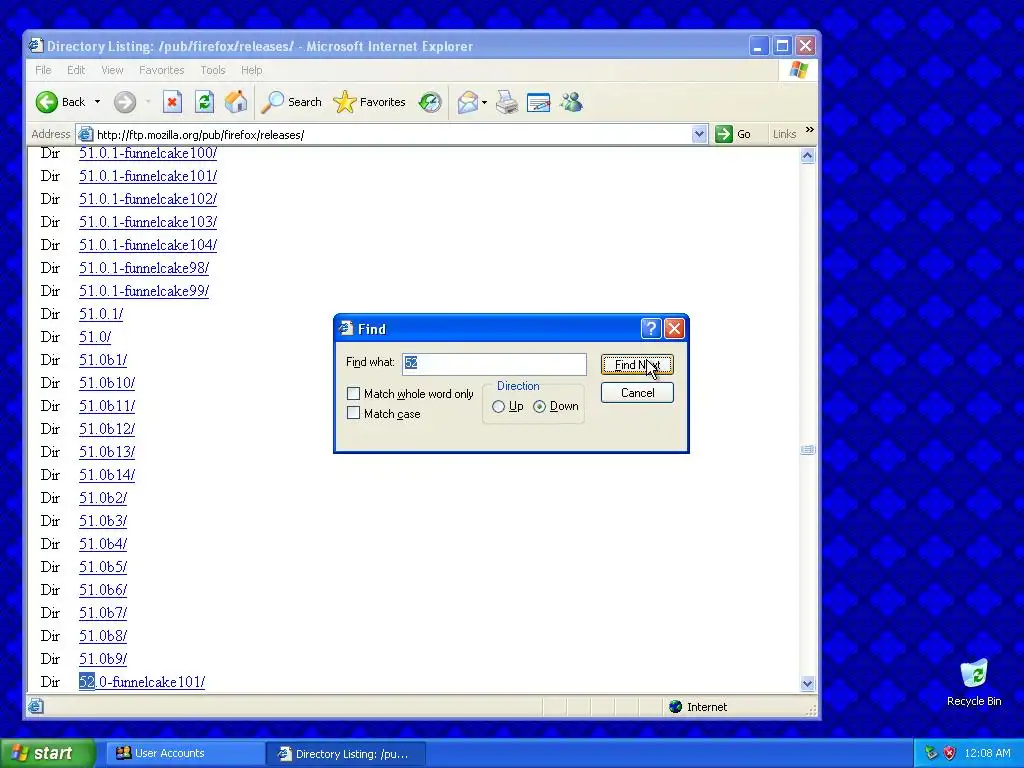This screenshot has width=1024, height=768.
Task: Open the 51.0.1-funnelcake100/ link
Action: tap(148, 153)
